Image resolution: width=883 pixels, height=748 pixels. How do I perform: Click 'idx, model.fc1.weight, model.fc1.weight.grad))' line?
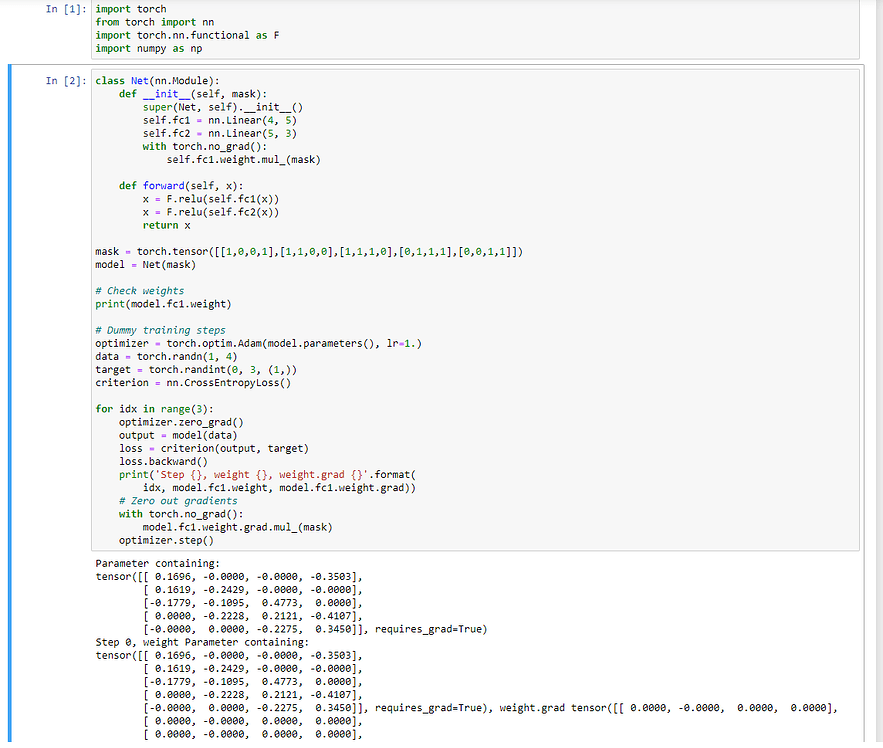[x=279, y=488]
